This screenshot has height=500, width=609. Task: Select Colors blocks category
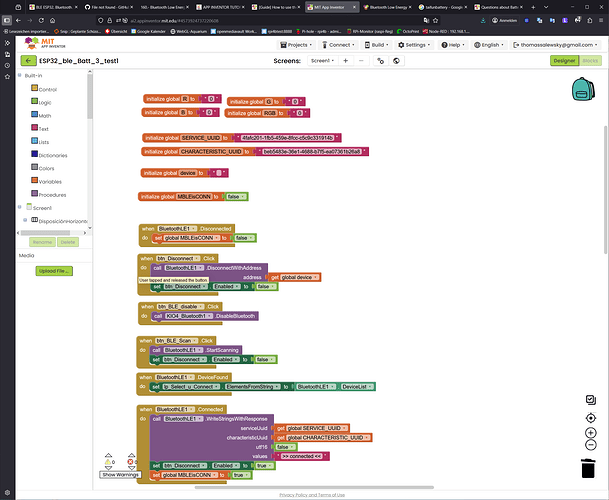pos(43,168)
